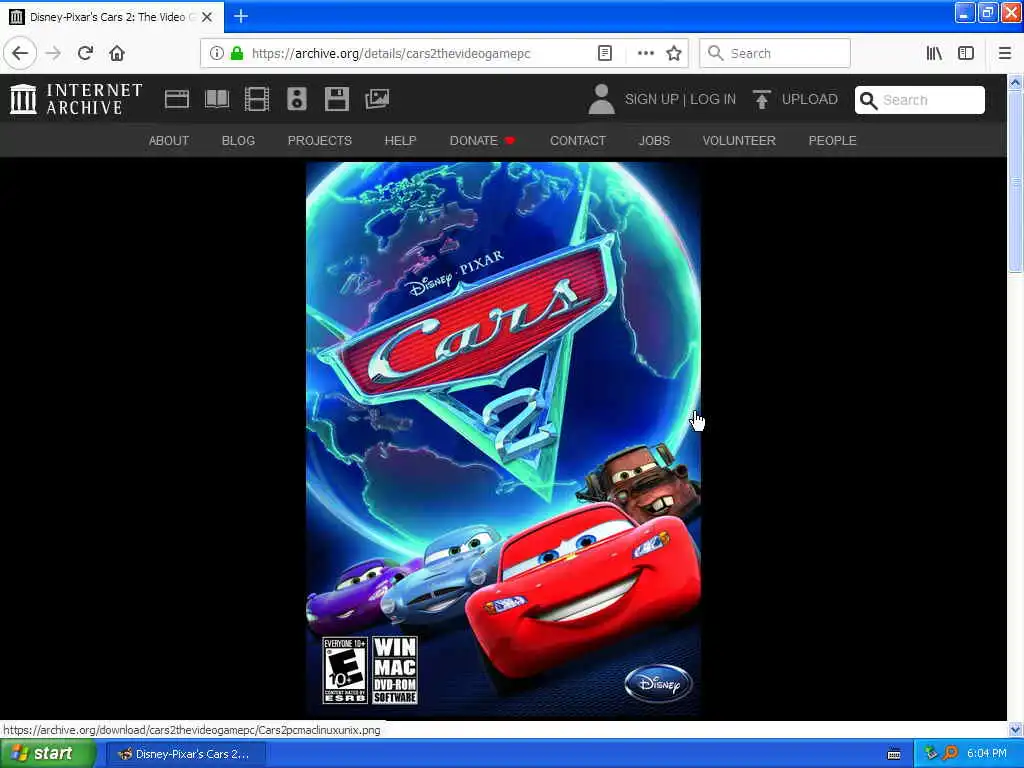The image size is (1024, 768).
Task: Open the DONATE menu item
Action: (x=482, y=140)
